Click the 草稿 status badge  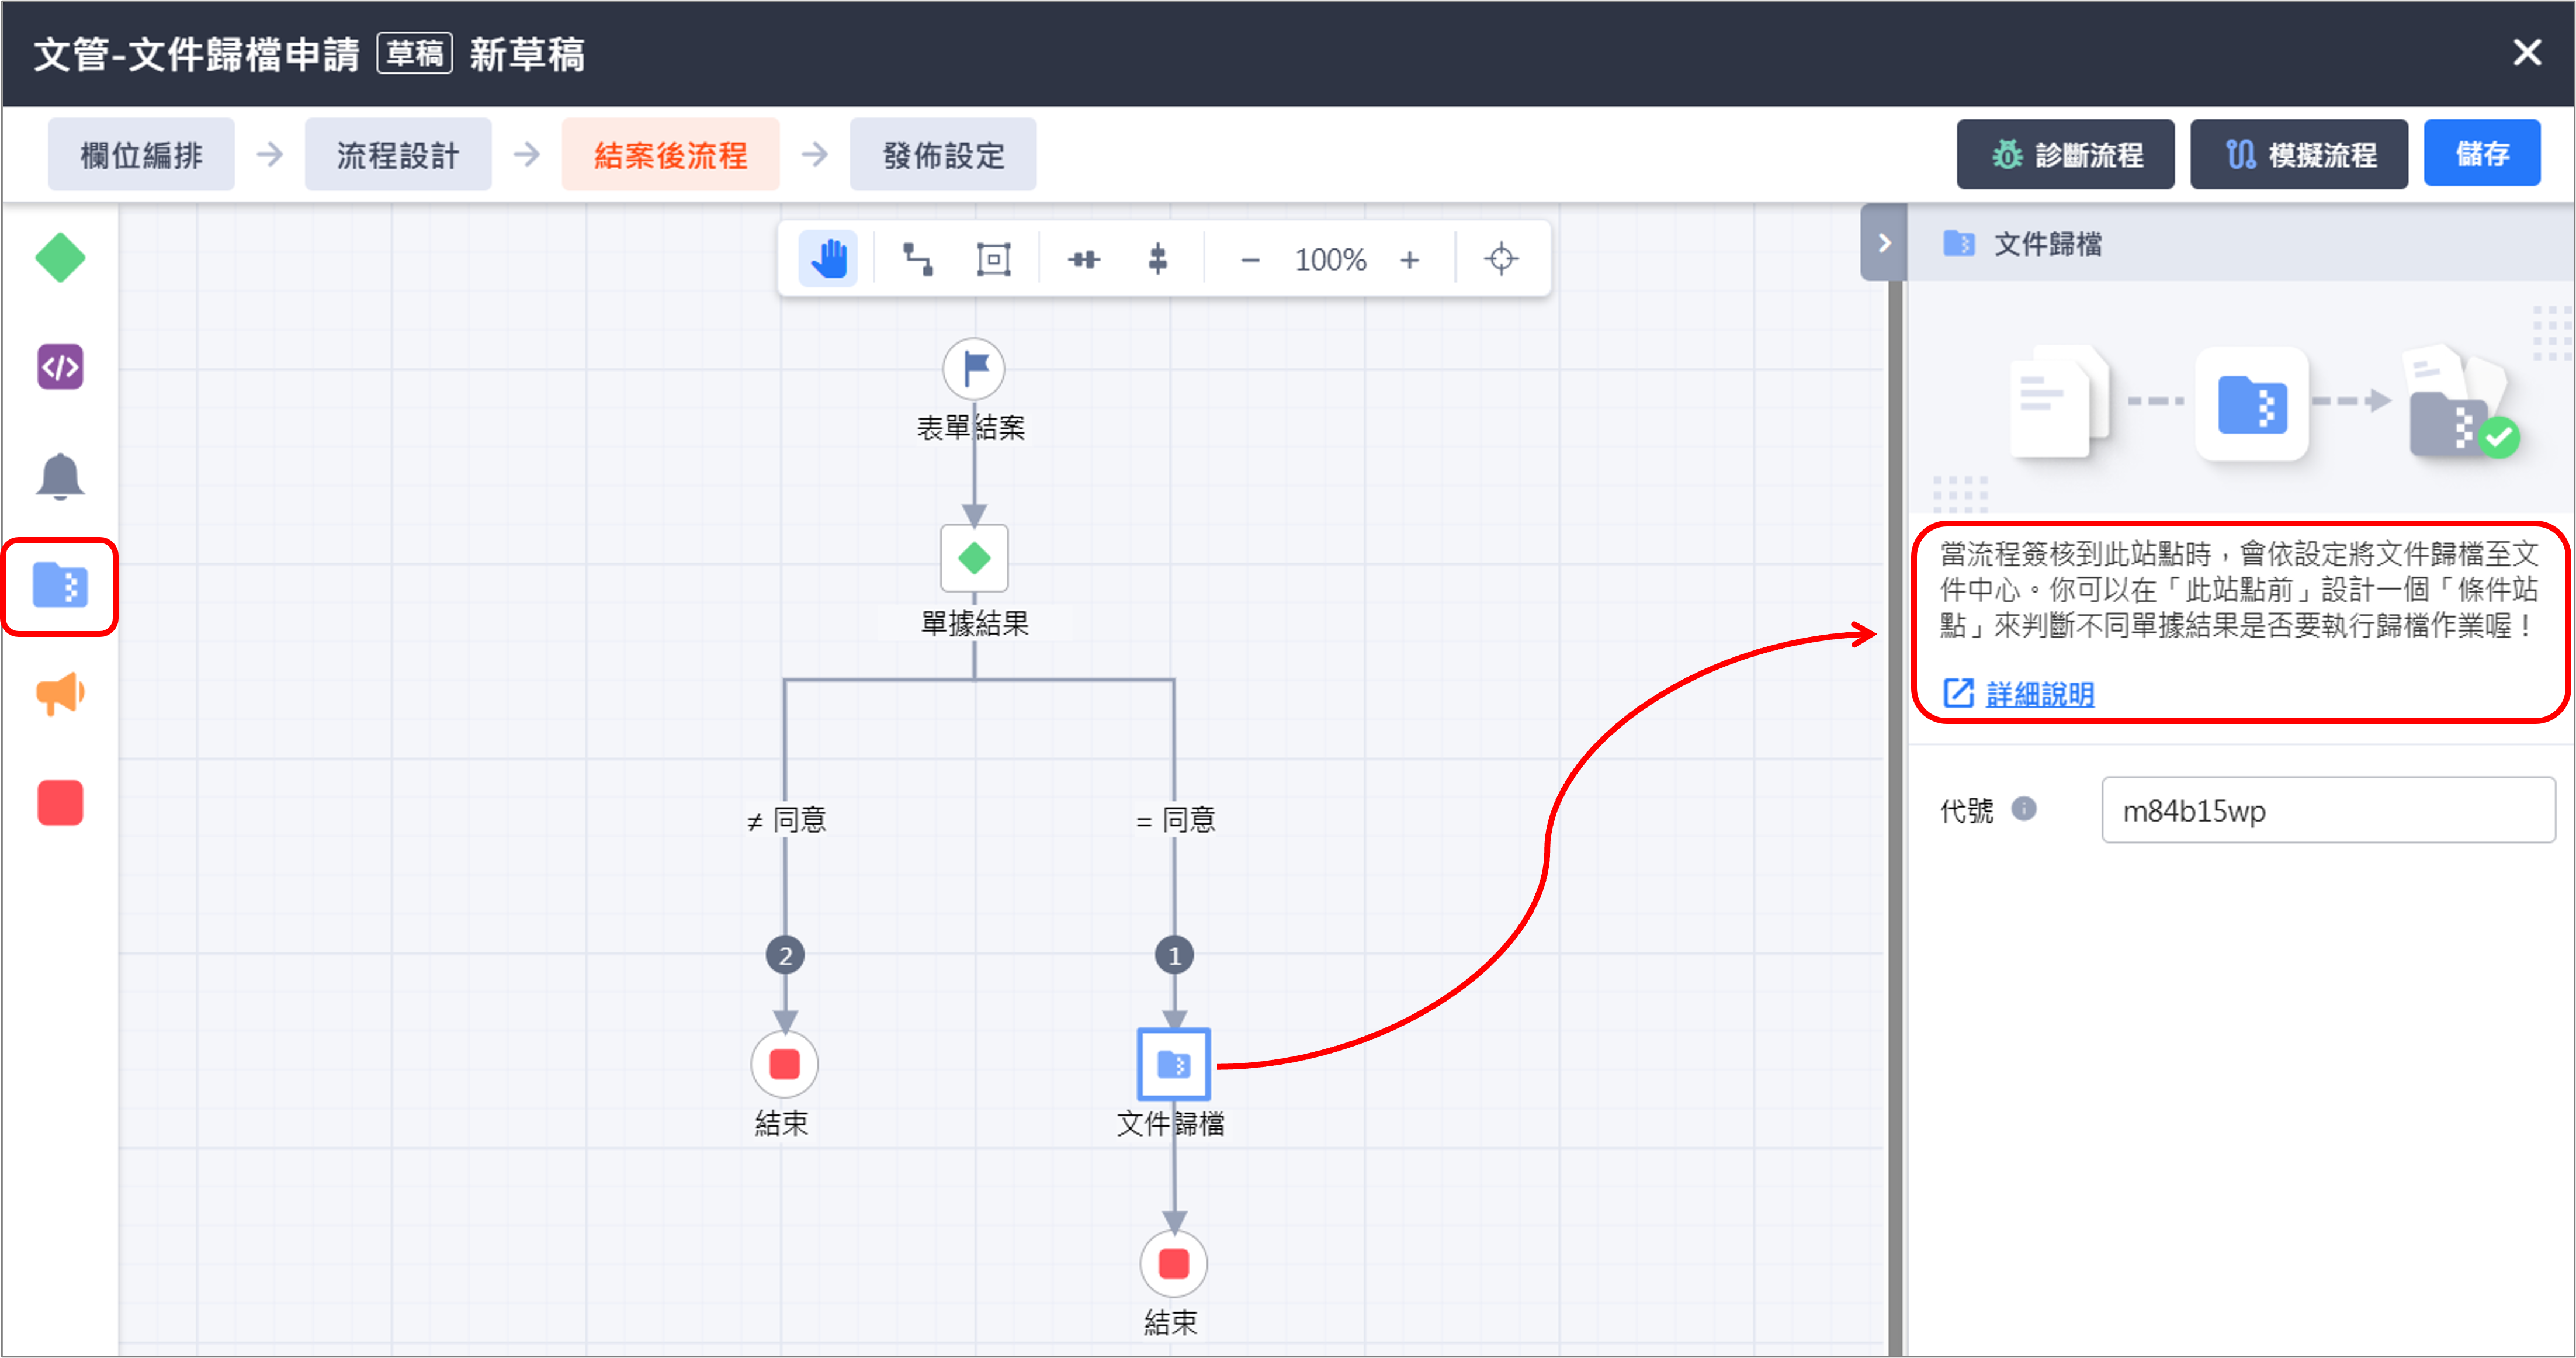414,53
